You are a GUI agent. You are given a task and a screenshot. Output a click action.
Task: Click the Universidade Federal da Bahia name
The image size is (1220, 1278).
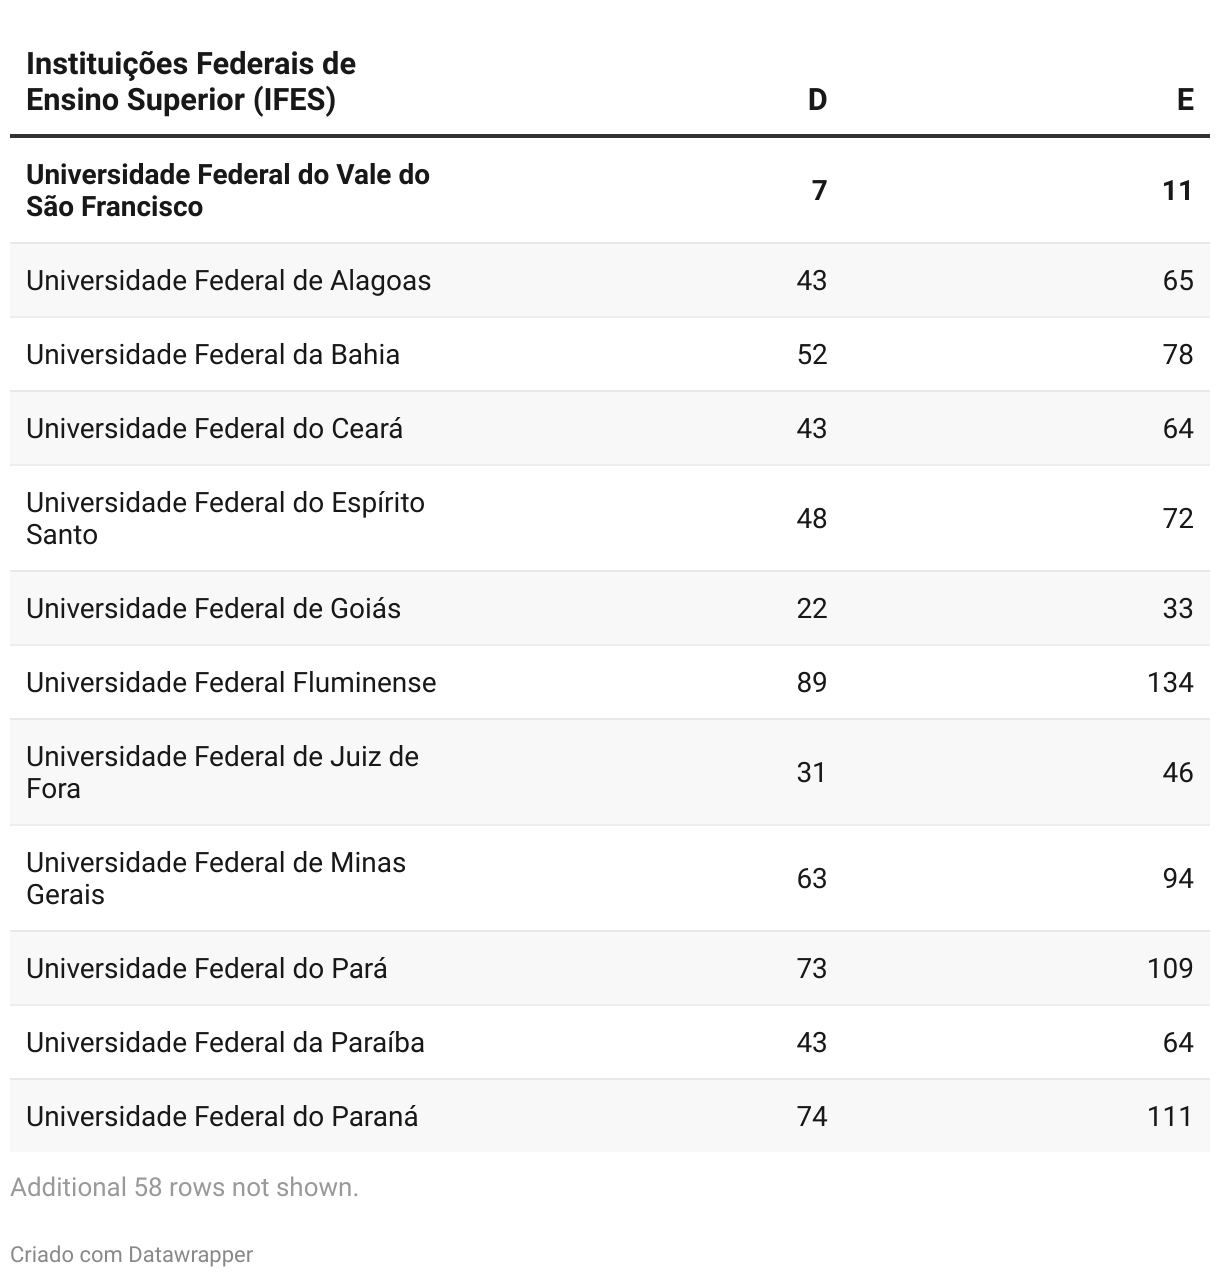(x=213, y=354)
